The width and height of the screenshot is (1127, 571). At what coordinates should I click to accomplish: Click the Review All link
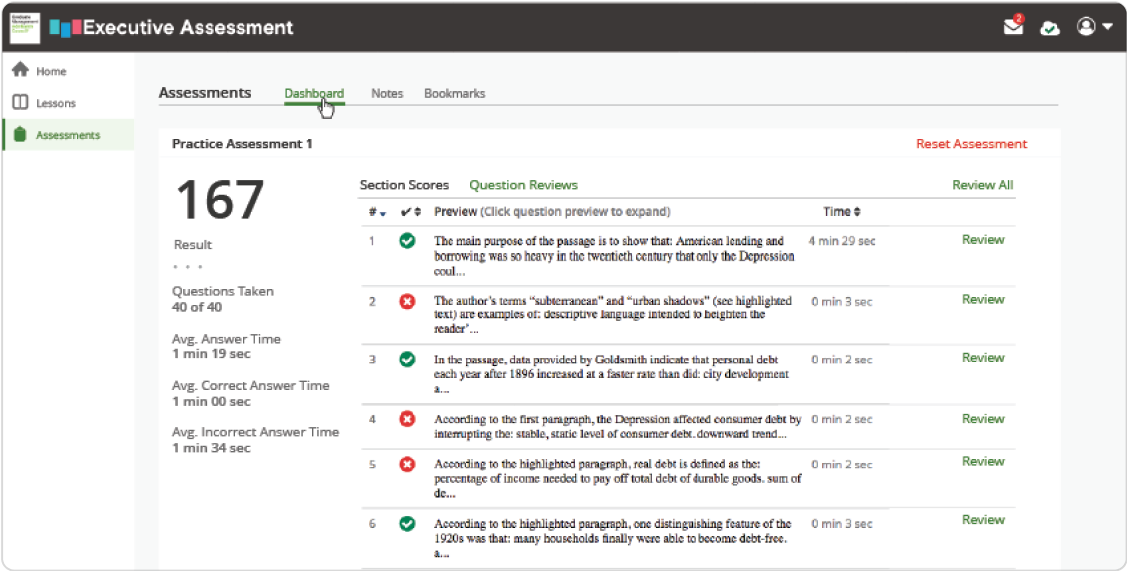[982, 185]
